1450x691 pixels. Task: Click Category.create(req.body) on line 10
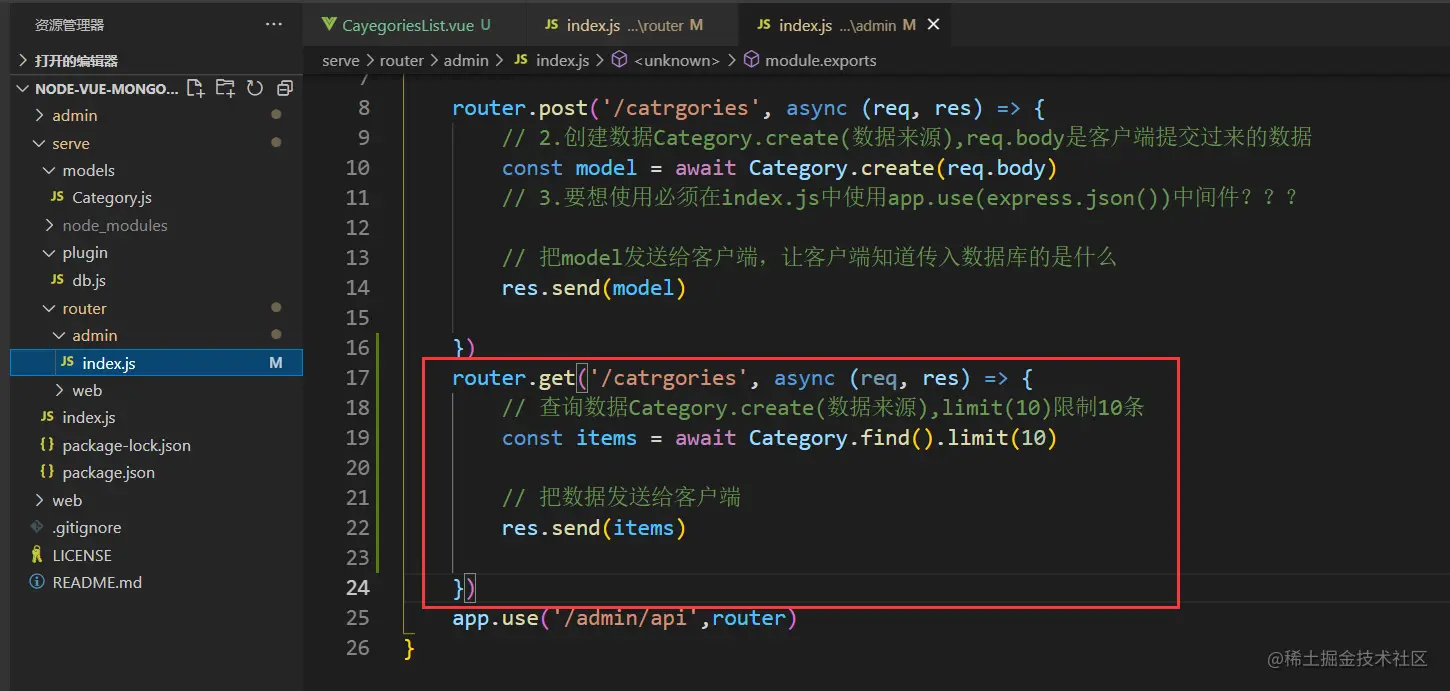pos(903,168)
